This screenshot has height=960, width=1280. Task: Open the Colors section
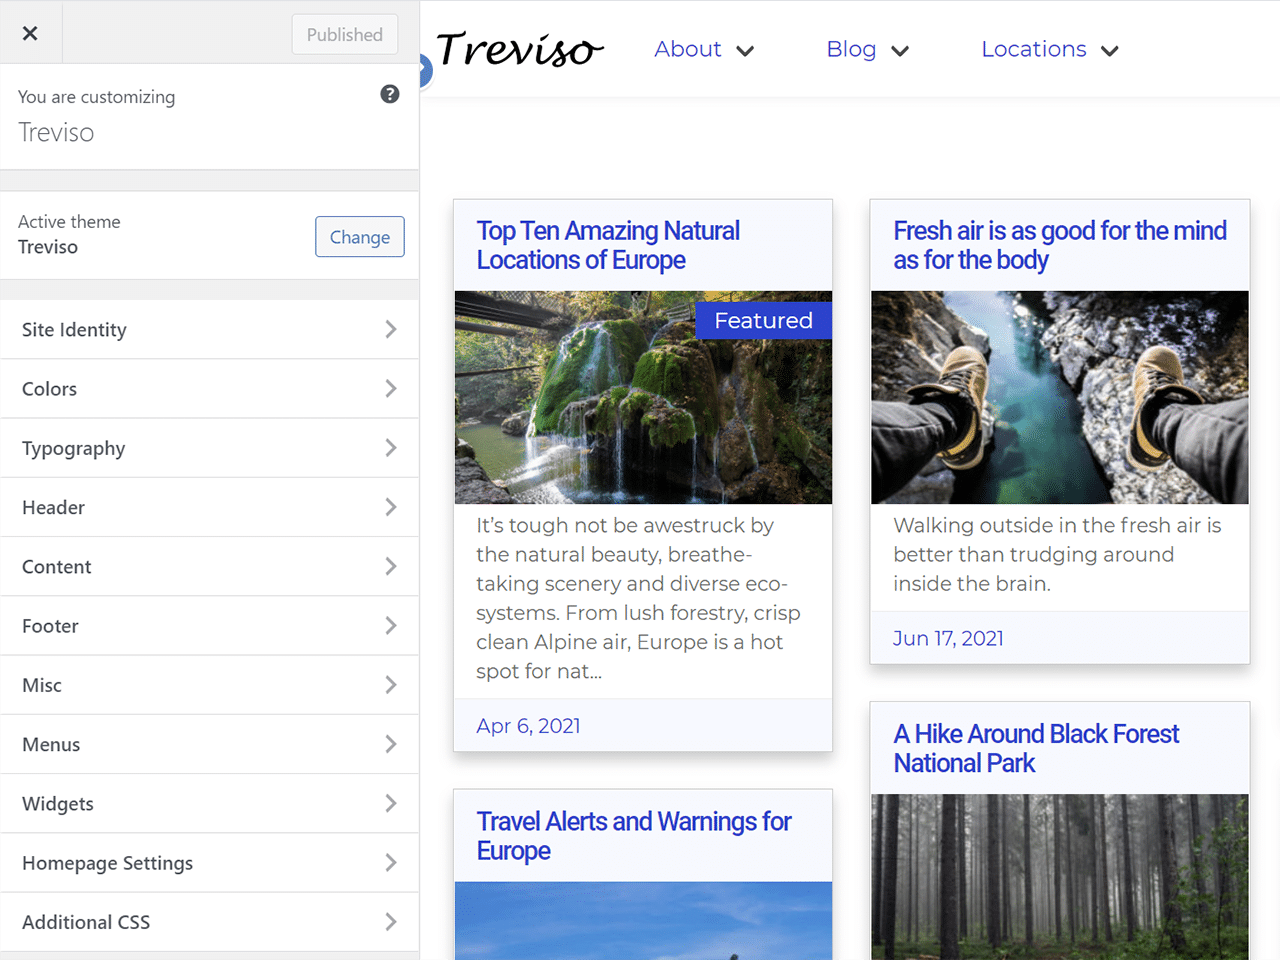[210, 388]
